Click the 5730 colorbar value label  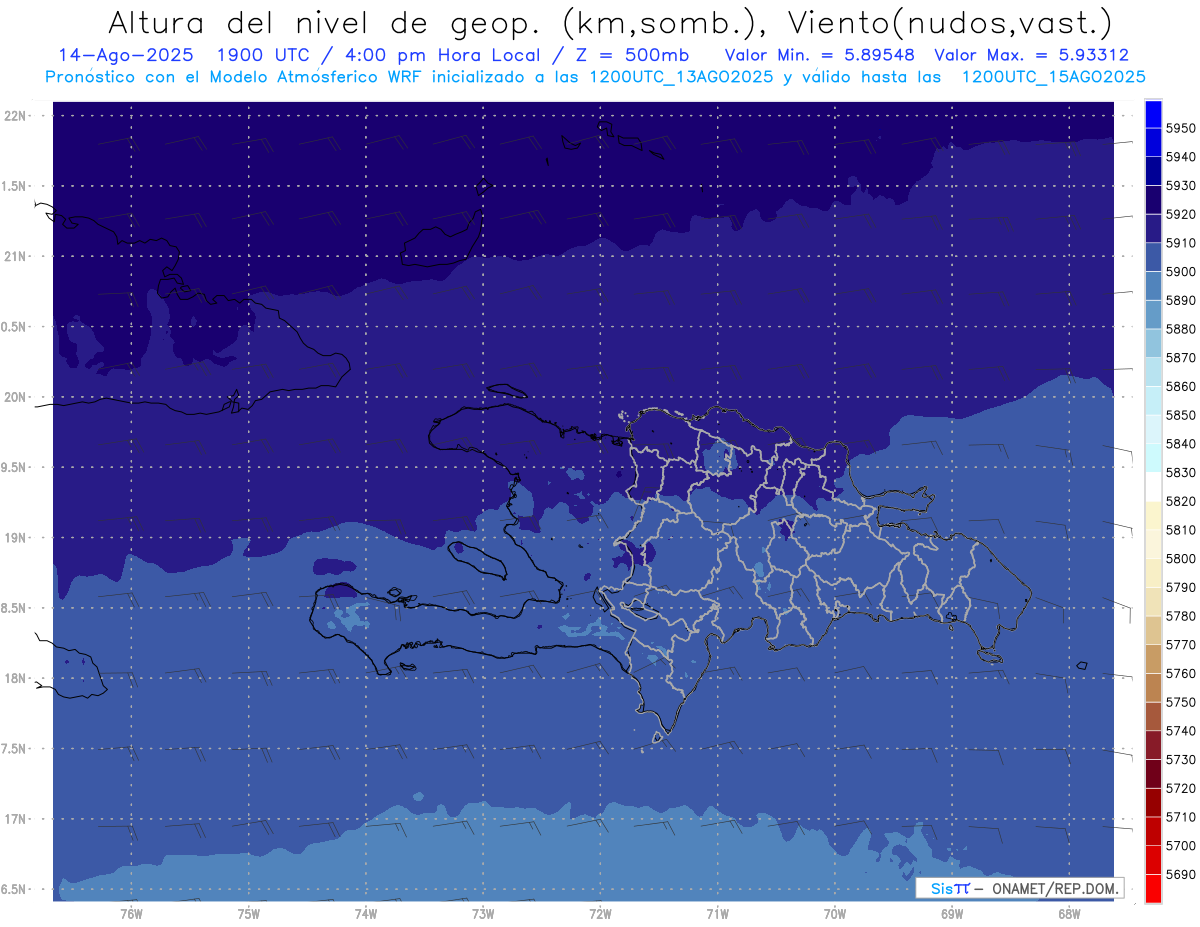click(x=1180, y=759)
